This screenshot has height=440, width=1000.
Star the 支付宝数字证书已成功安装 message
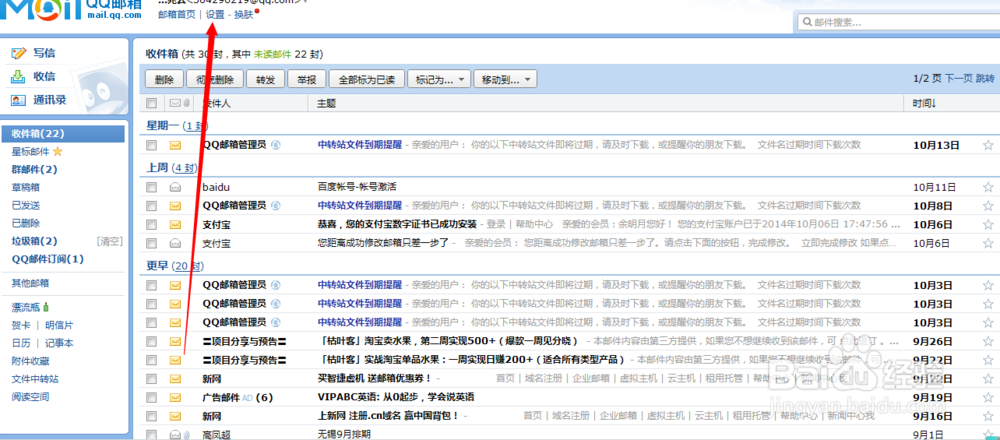[x=988, y=224]
